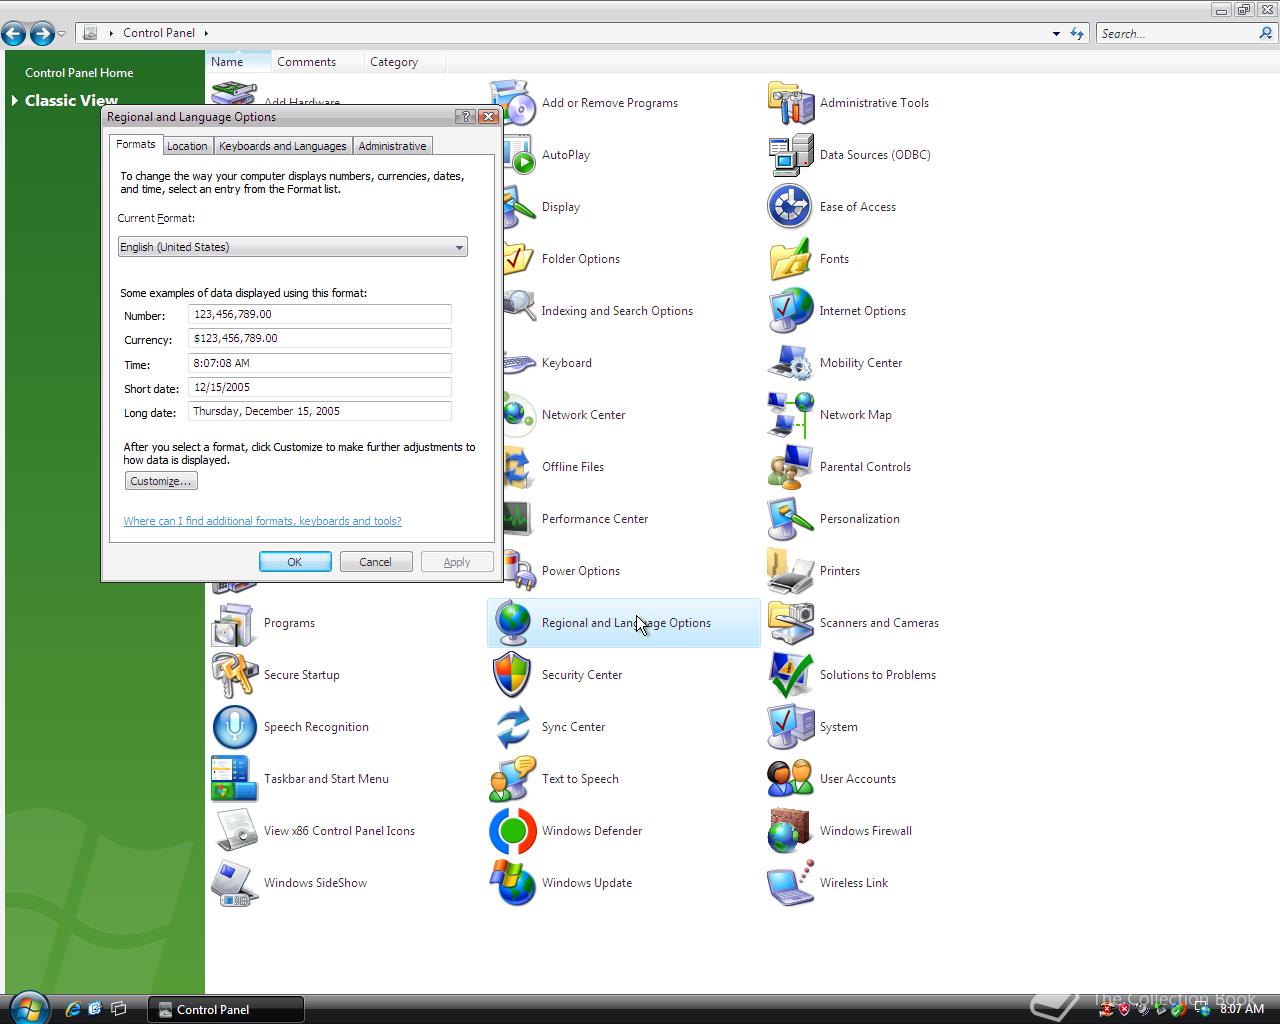Click Cancel in Regional and Language Options
Viewport: 1280px width, 1024px height.
[376, 562]
